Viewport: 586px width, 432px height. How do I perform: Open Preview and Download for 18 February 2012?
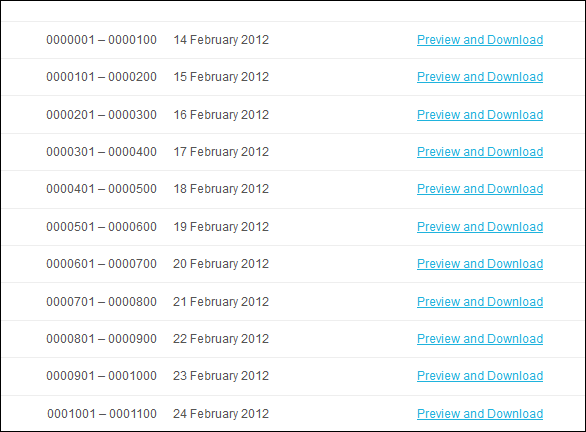(x=480, y=189)
